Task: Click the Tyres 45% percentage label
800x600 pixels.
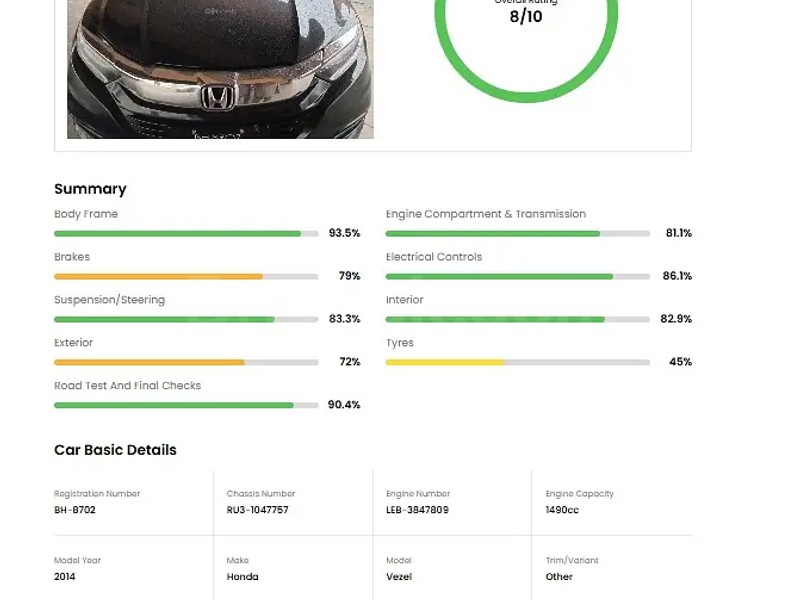Action: 680,362
